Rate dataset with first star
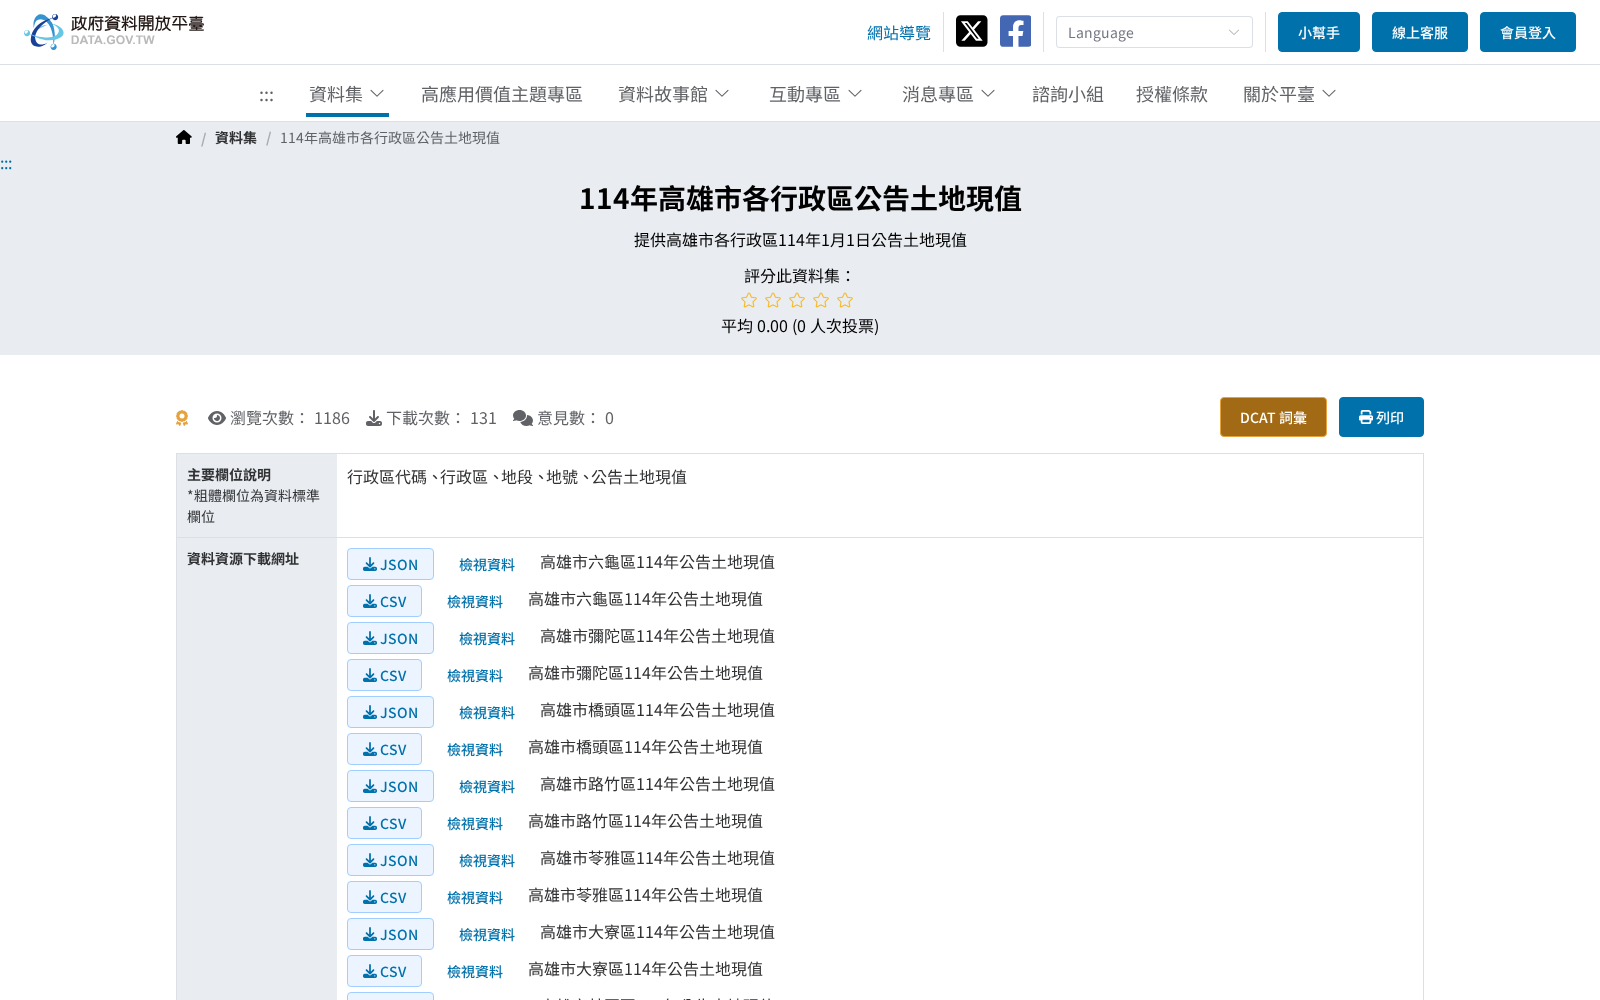The width and height of the screenshot is (1600, 1000). [749, 300]
